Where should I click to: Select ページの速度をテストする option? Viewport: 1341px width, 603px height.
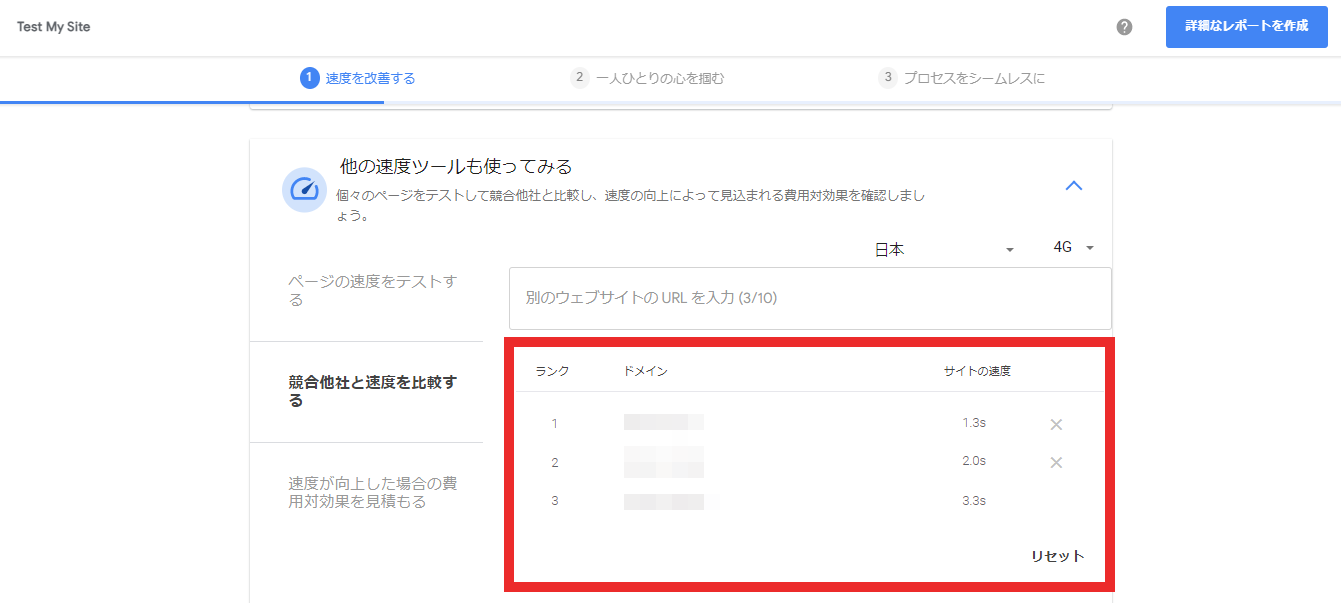(x=371, y=290)
